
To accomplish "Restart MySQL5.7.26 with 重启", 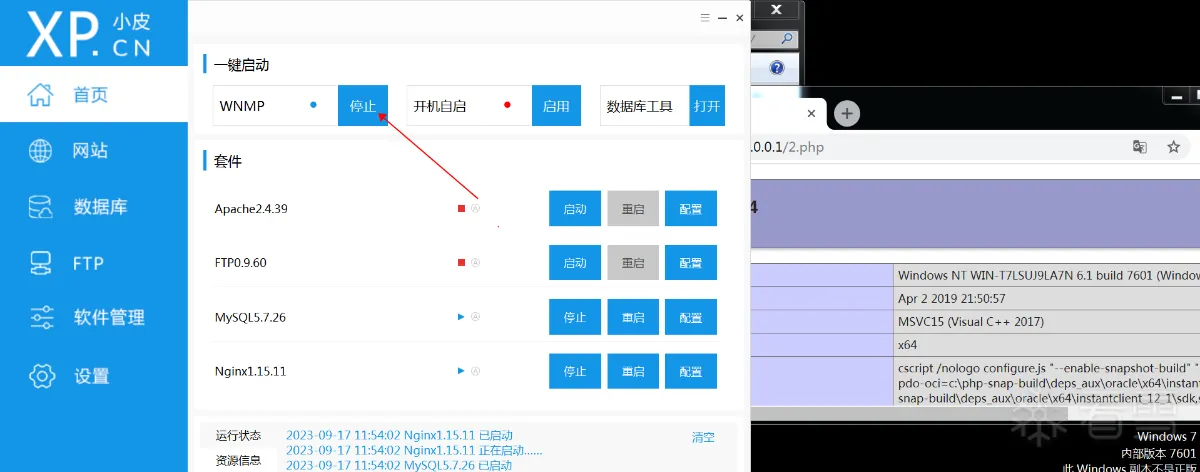I will coord(633,317).
